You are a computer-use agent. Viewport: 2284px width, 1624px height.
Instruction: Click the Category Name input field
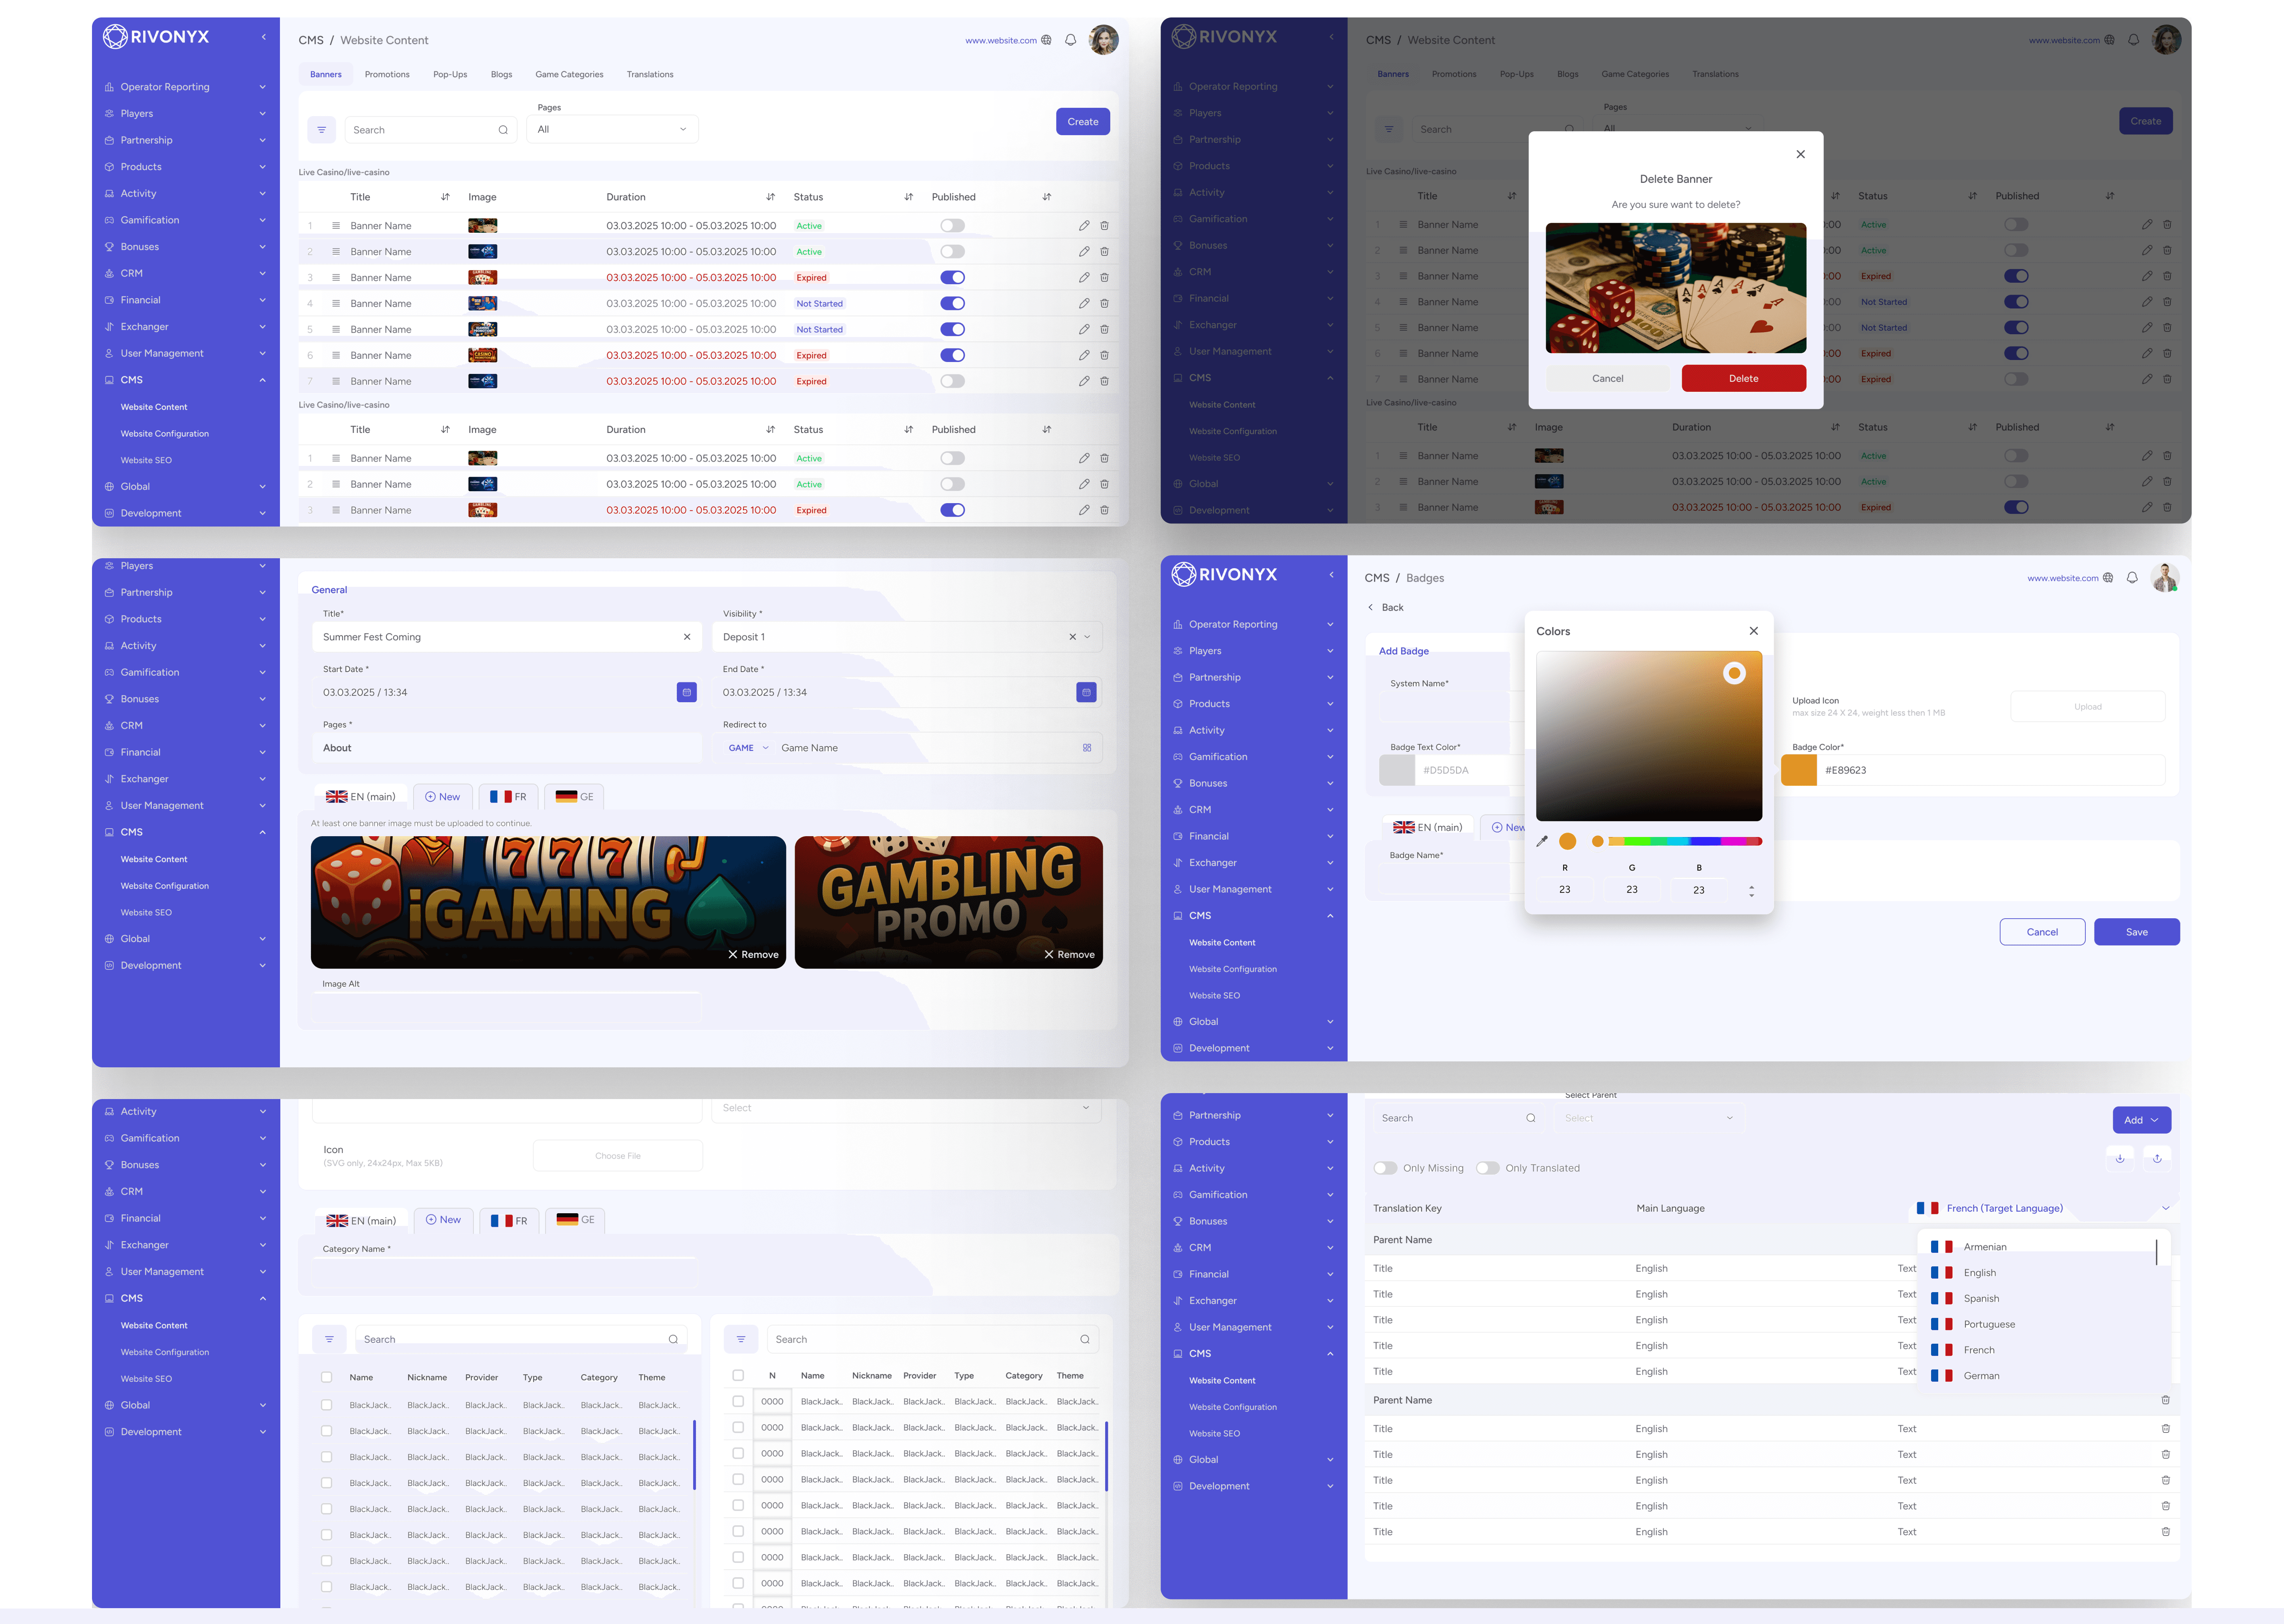(504, 1271)
